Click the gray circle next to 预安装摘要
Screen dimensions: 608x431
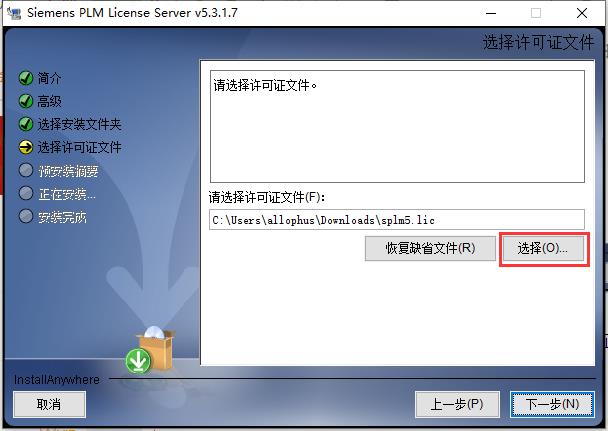tap(26, 170)
